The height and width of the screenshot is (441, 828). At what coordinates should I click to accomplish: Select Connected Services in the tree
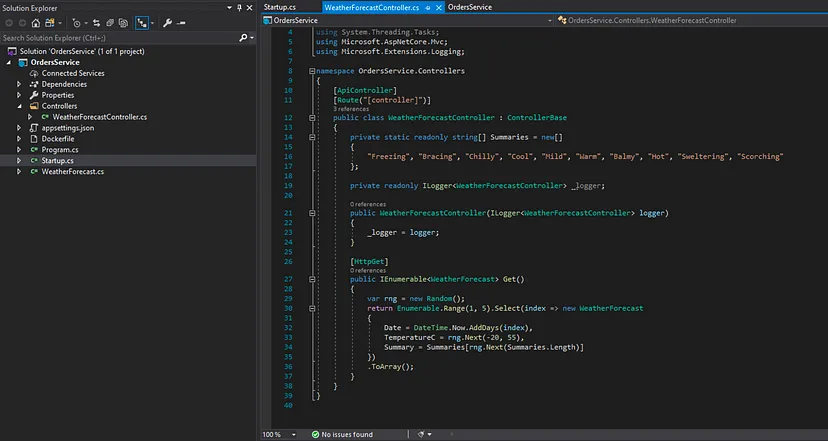tap(73, 73)
